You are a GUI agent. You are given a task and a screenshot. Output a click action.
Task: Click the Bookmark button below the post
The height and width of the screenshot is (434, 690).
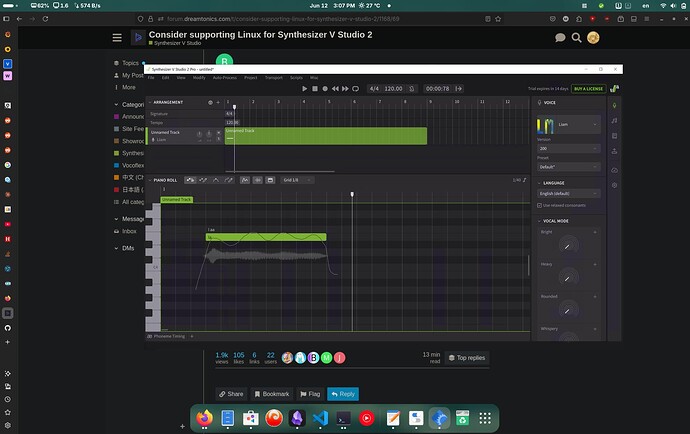click(x=272, y=394)
